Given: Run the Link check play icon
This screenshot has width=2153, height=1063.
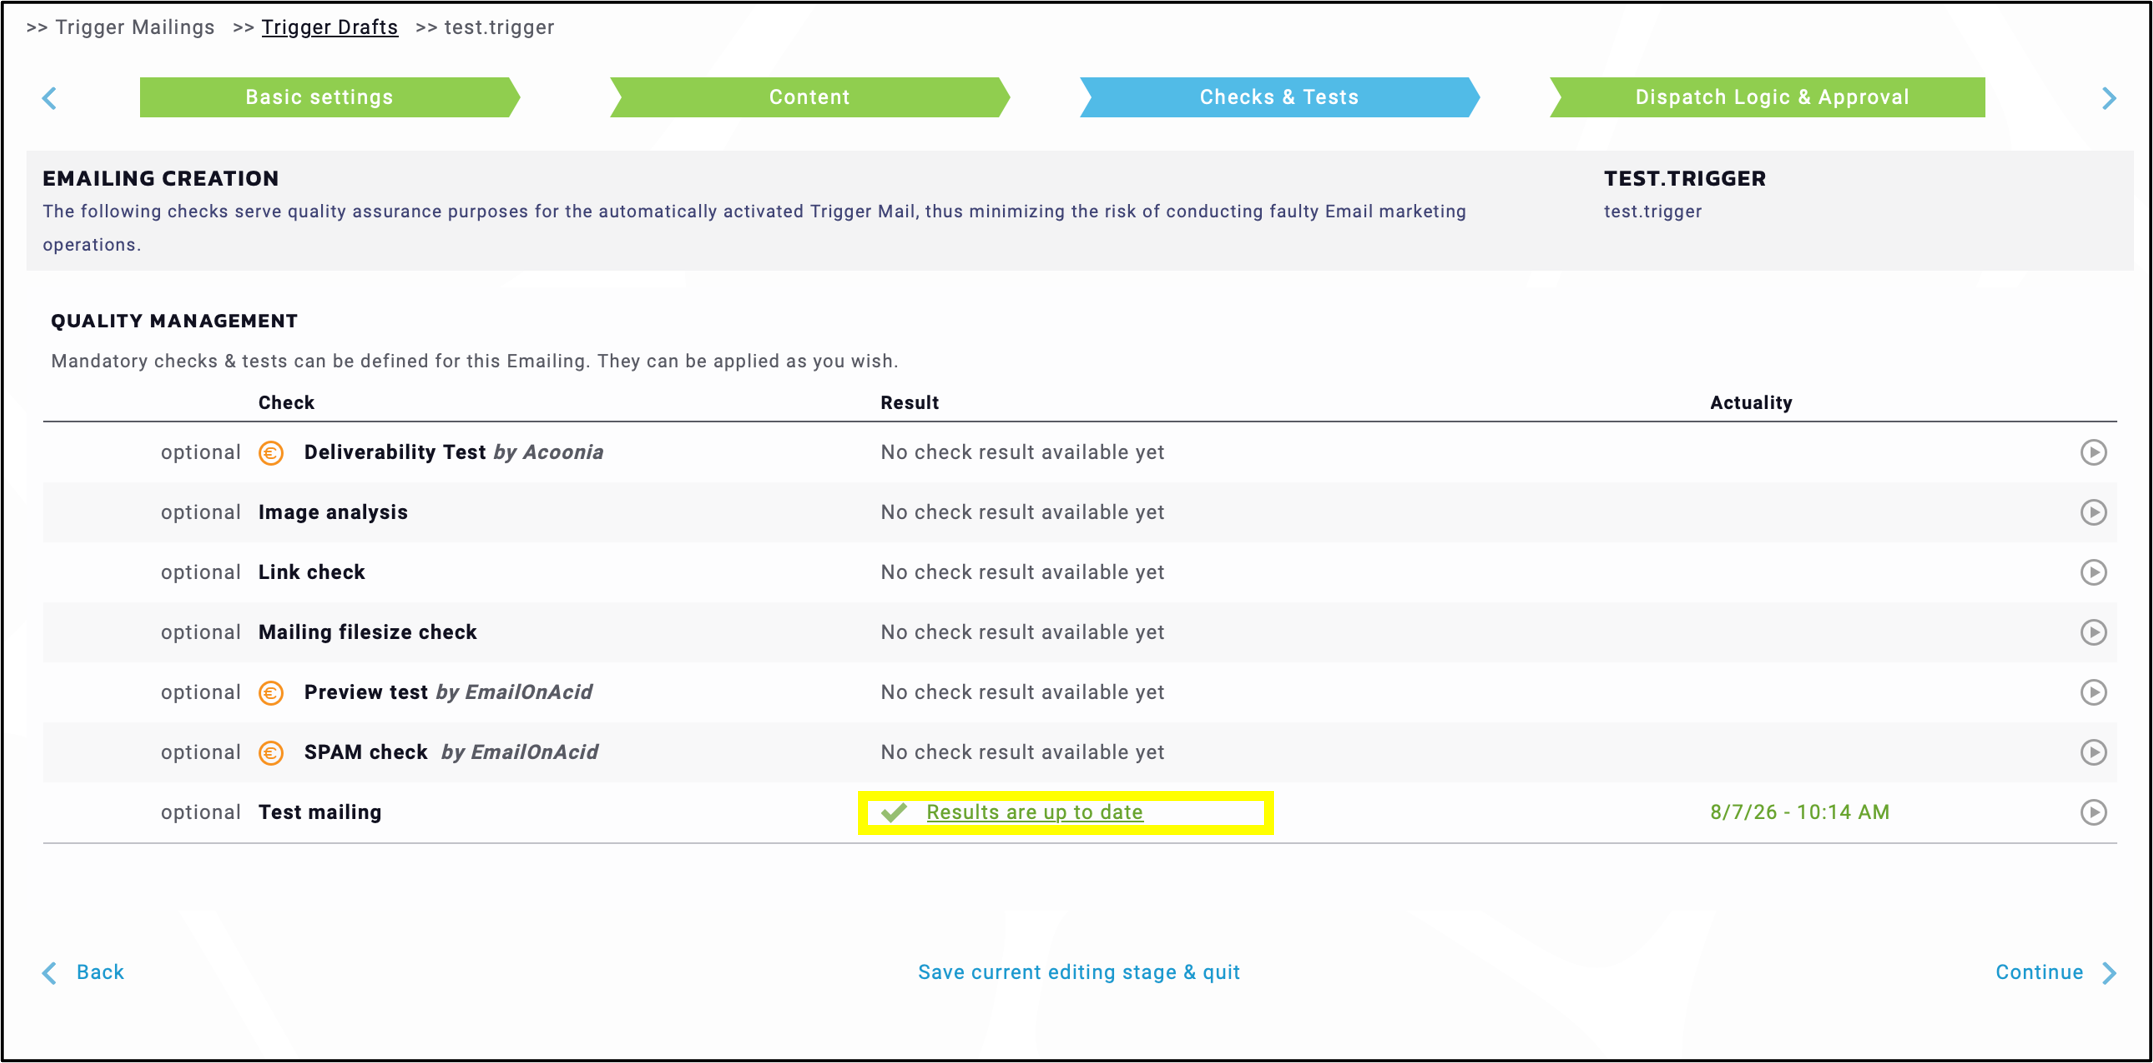Looking at the screenshot, I should pos(2093,572).
